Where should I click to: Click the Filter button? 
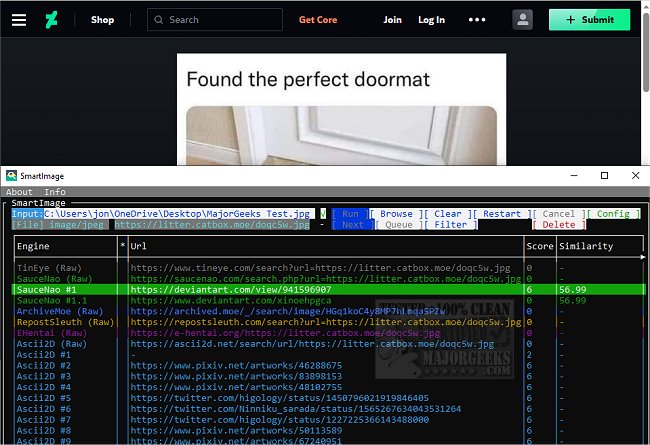(451, 224)
